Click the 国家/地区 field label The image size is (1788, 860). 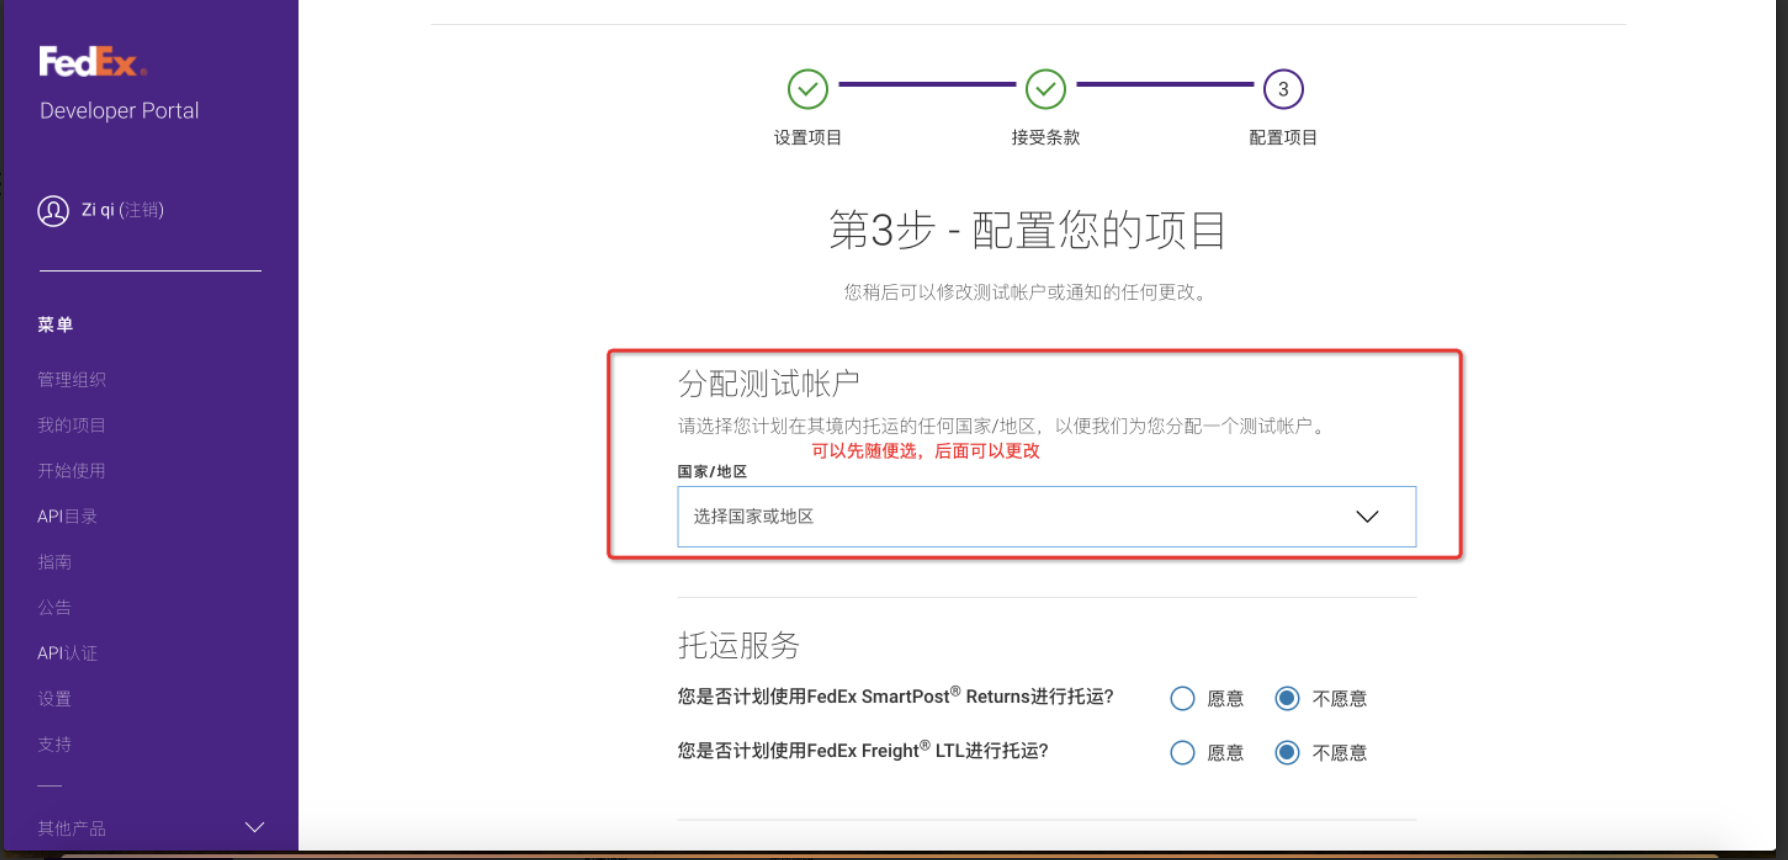pos(712,471)
